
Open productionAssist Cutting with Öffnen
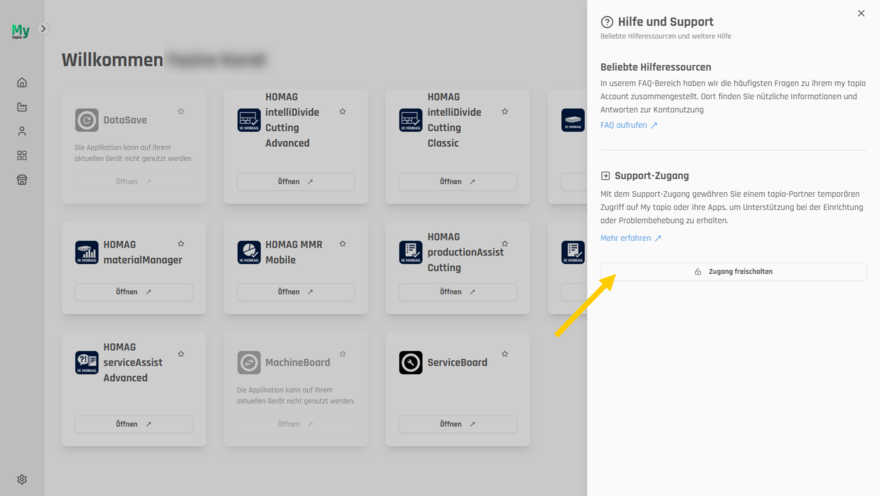pos(458,292)
